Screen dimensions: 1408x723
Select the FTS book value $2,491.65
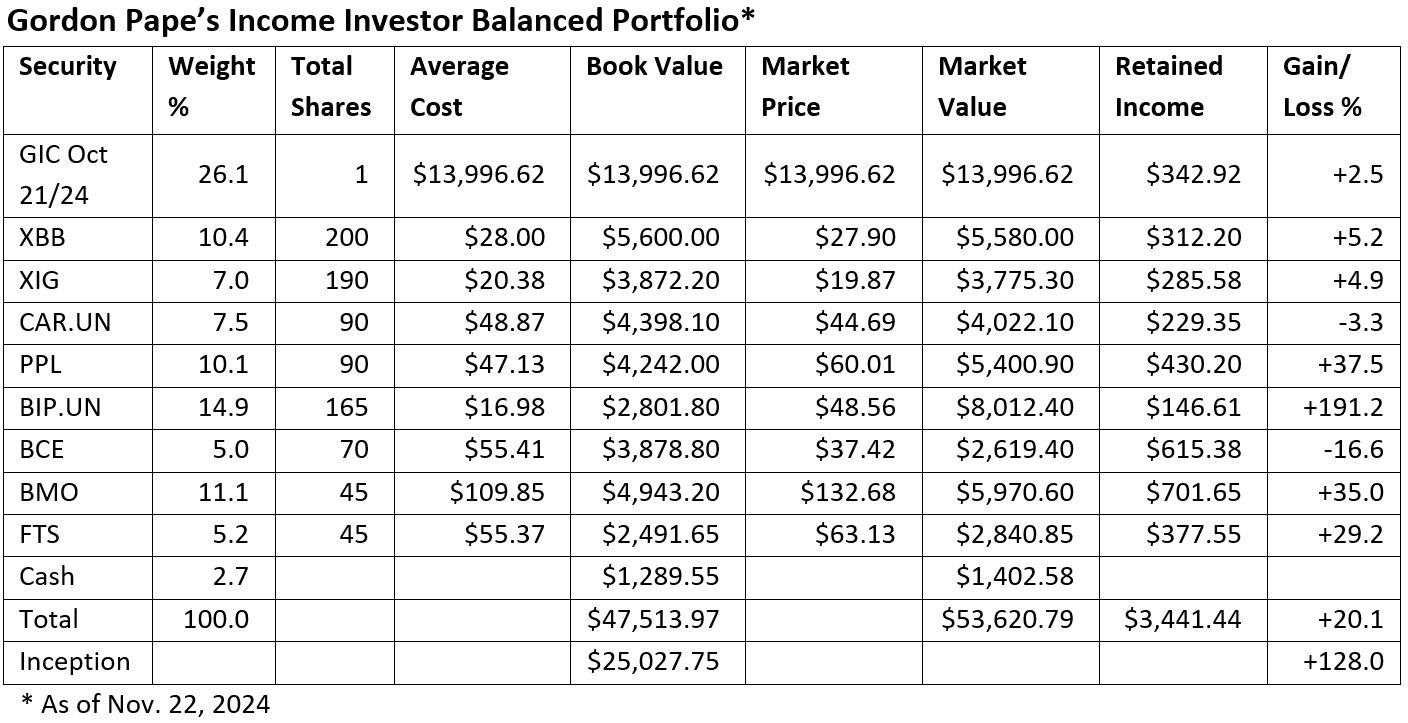coord(661,534)
